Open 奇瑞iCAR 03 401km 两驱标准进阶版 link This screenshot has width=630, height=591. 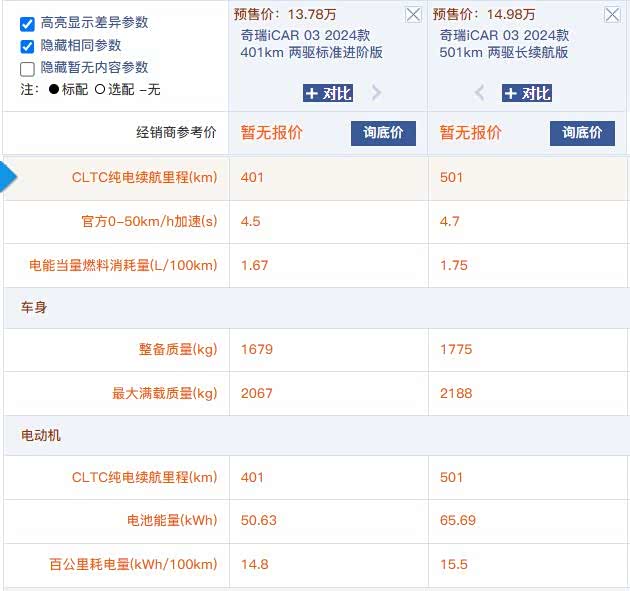[x=311, y=43]
